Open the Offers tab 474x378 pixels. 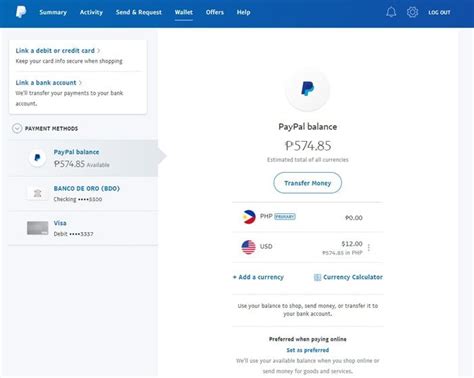pos(215,12)
